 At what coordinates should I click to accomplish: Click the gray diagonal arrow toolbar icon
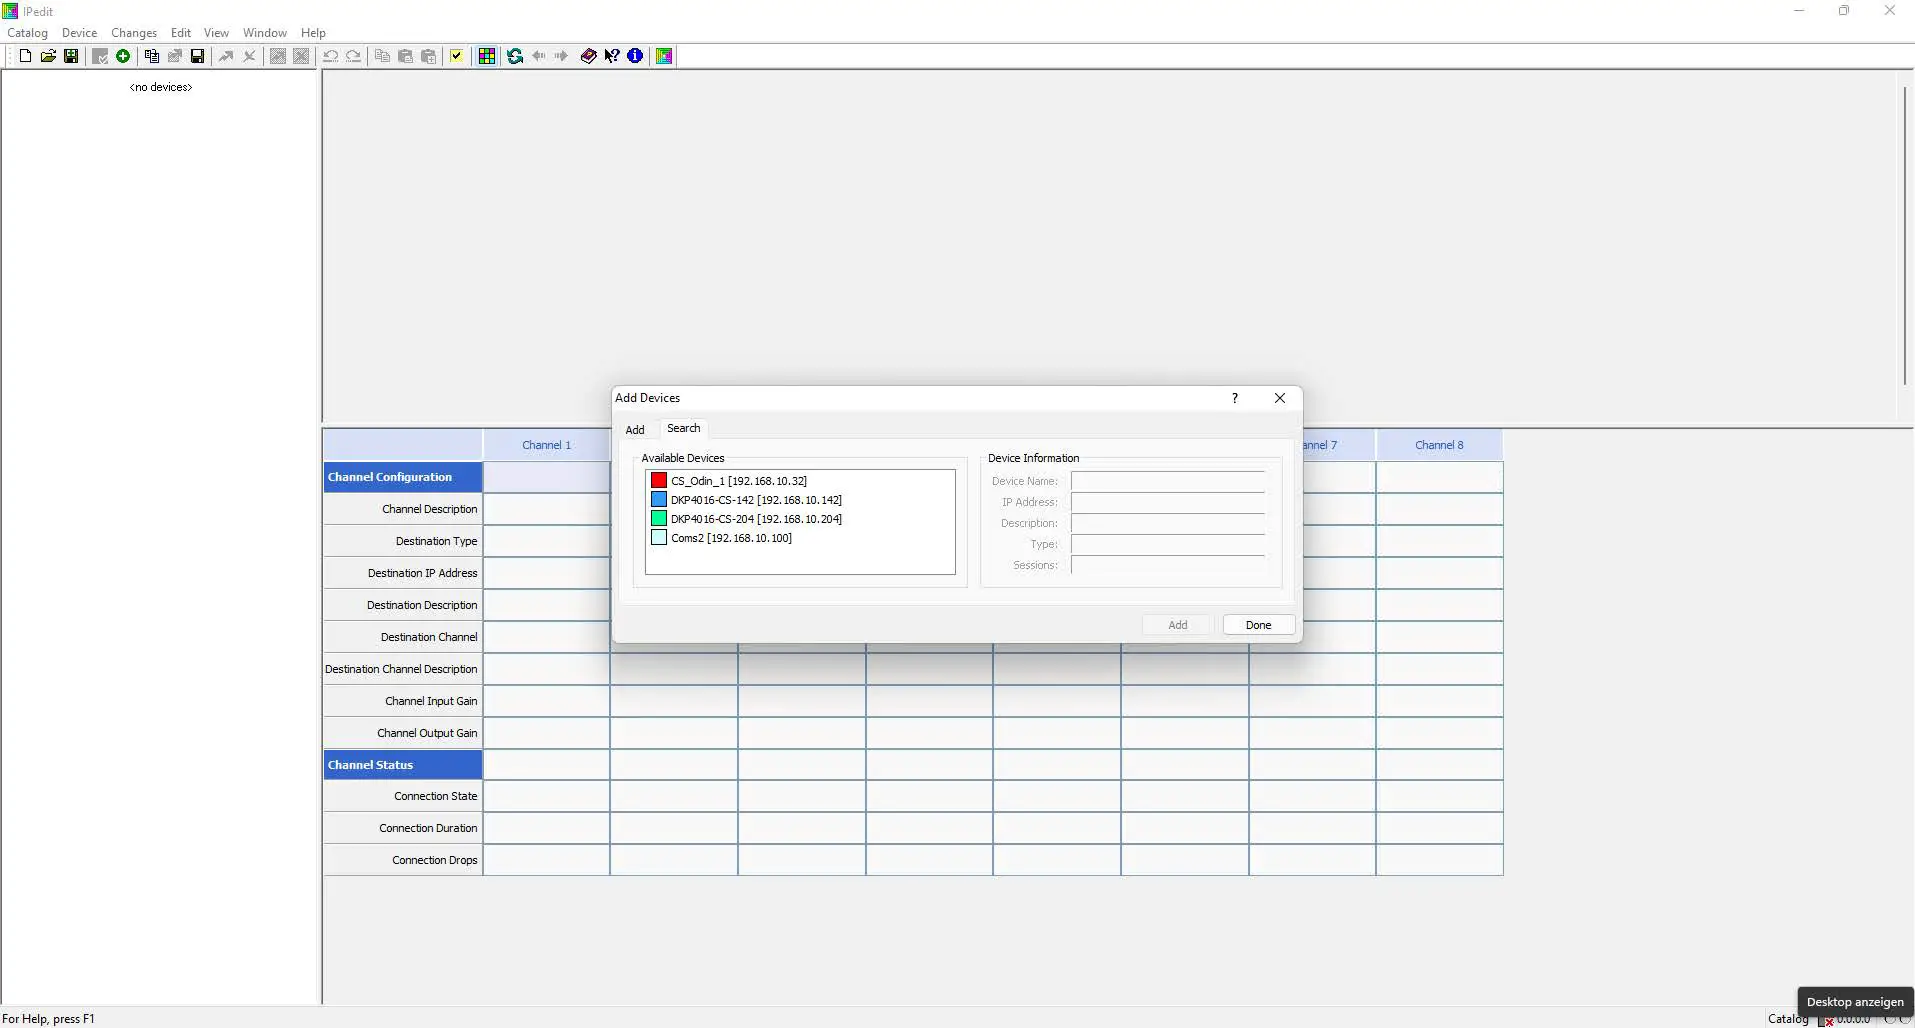coord(227,56)
